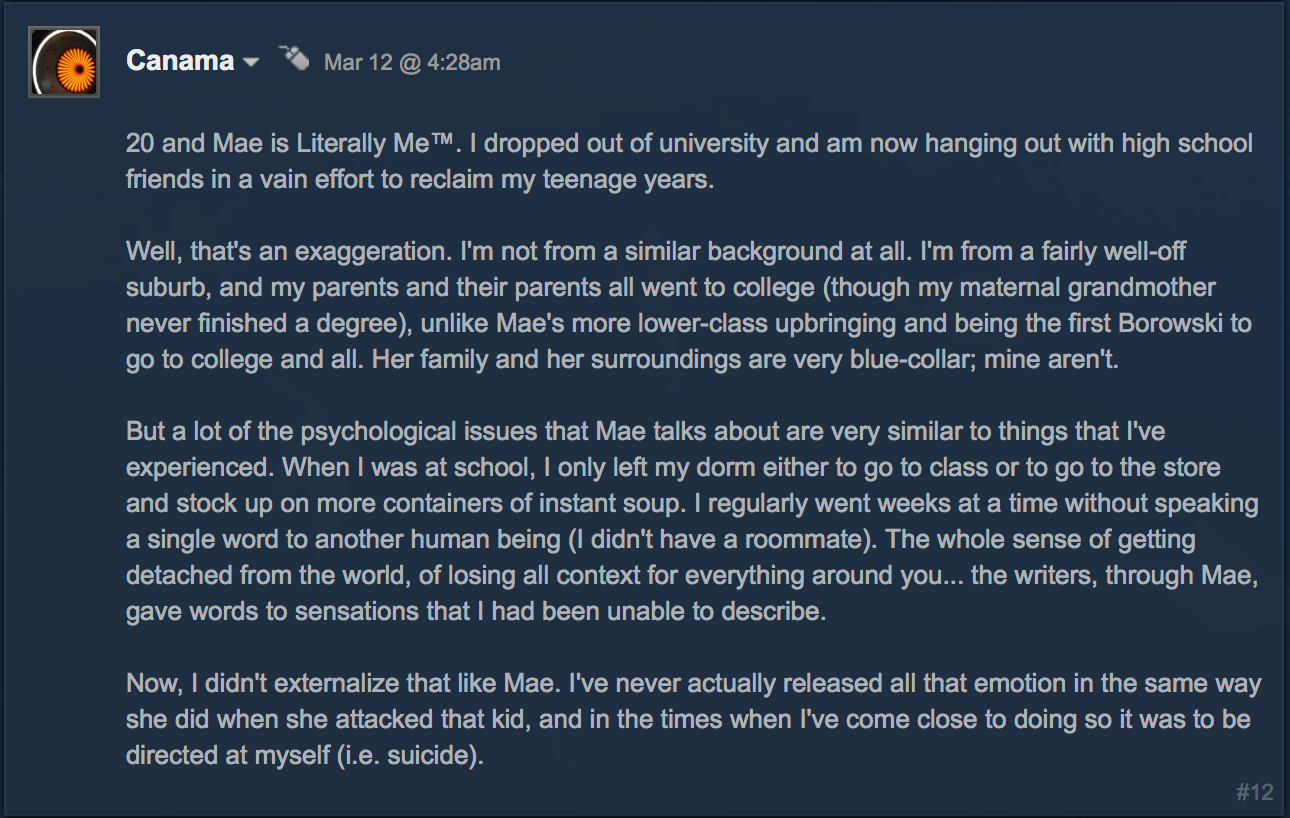The width and height of the screenshot is (1290, 818).
Task: Open the #12 post permalink
Action: [1254, 793]
